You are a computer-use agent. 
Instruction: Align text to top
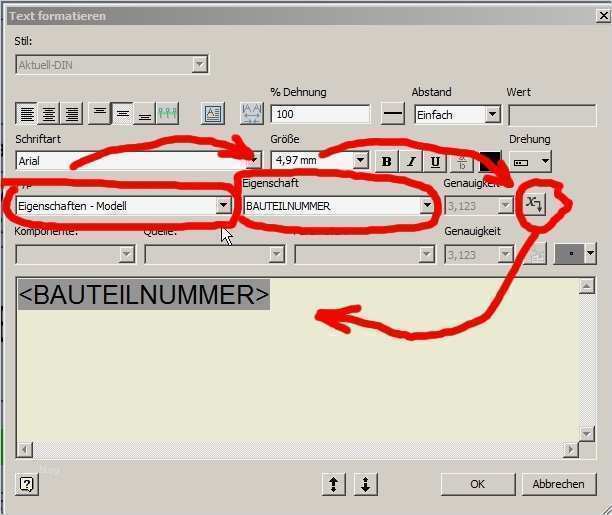(100, 114)
